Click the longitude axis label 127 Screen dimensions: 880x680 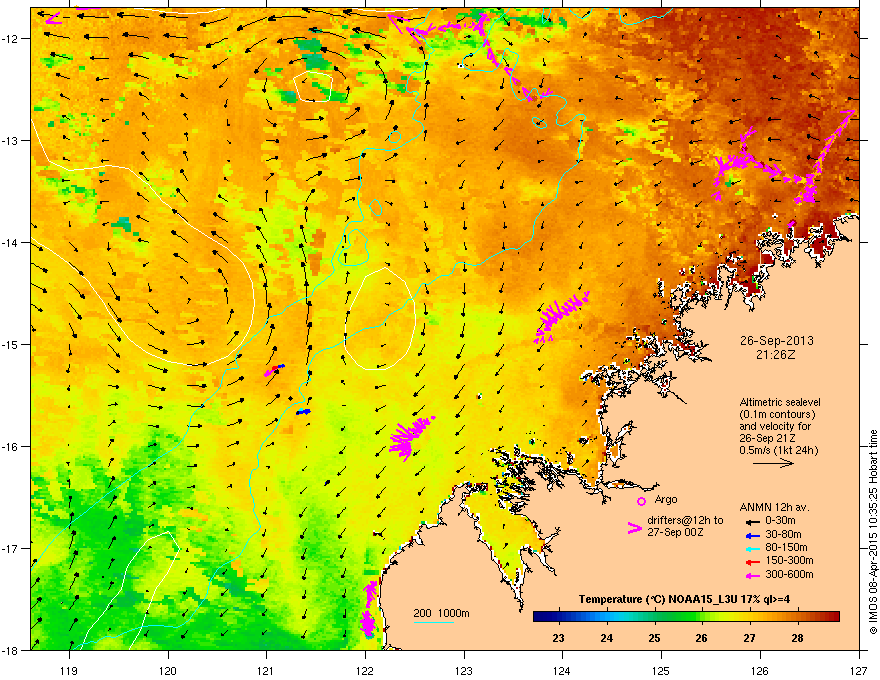[x=859, y=670]
